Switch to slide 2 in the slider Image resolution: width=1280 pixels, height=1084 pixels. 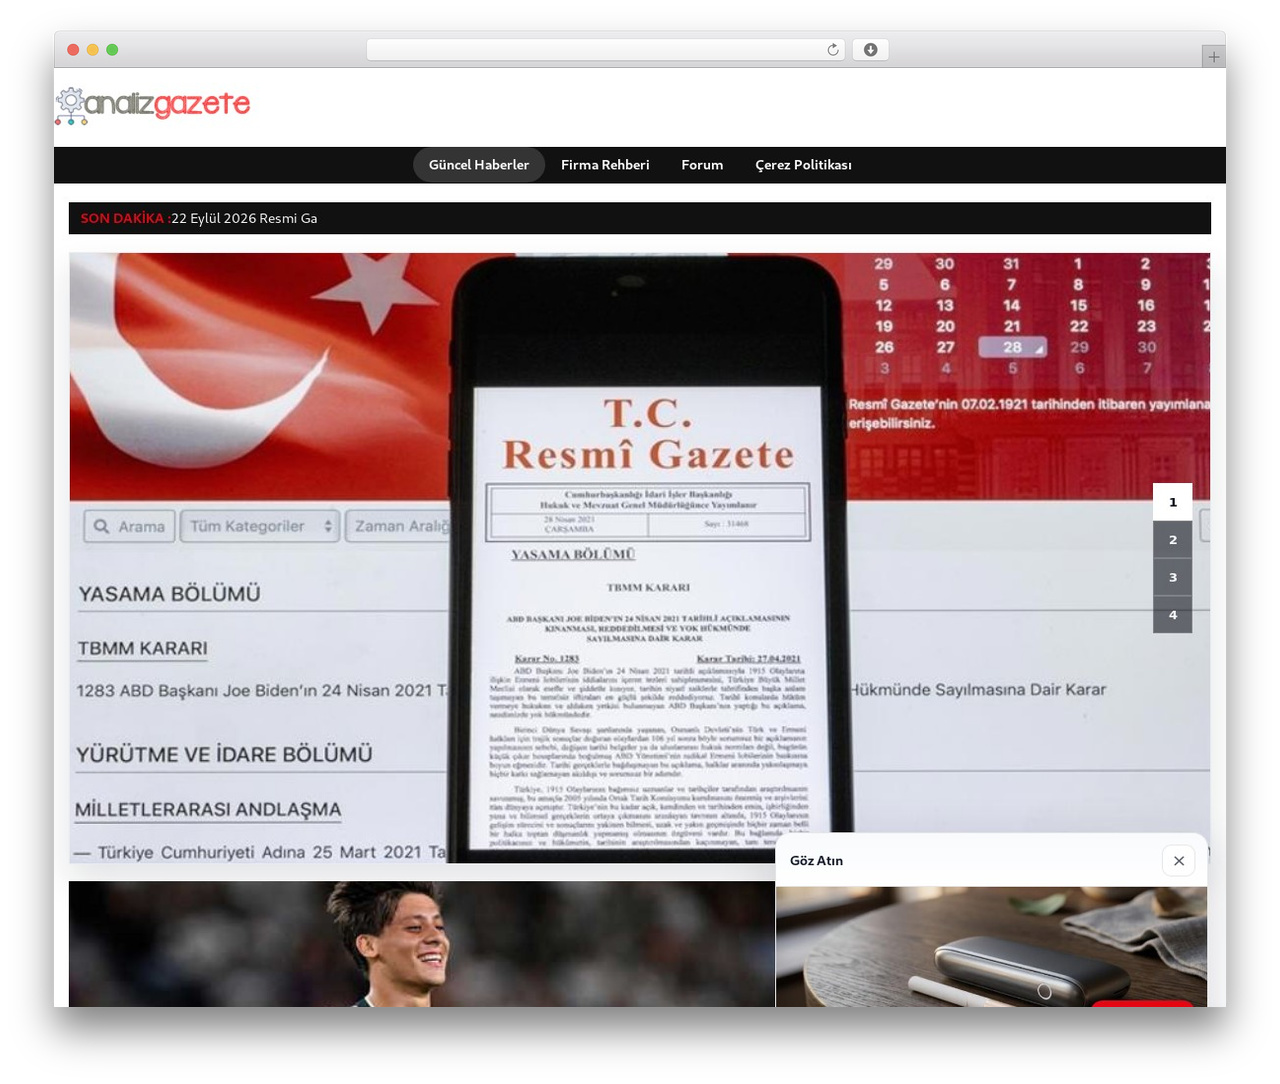coord(1172,540)
